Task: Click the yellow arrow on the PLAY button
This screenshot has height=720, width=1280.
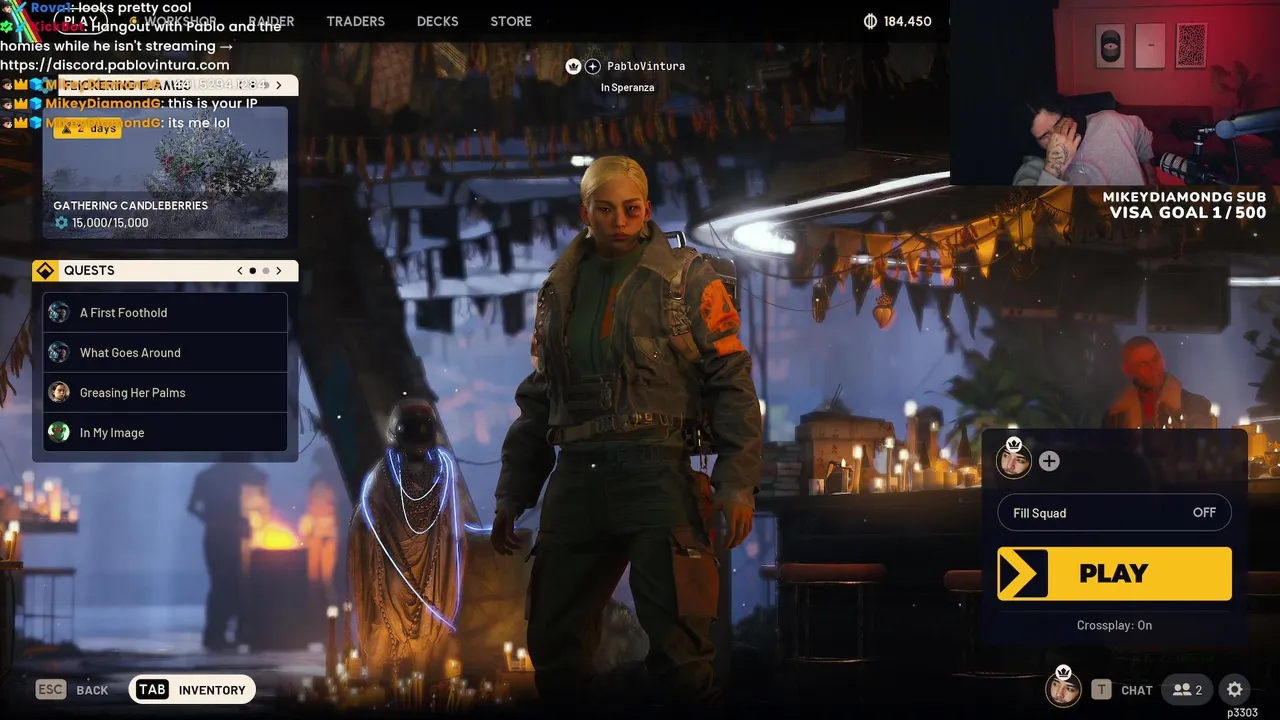Action: click(x=1023, y=573)
